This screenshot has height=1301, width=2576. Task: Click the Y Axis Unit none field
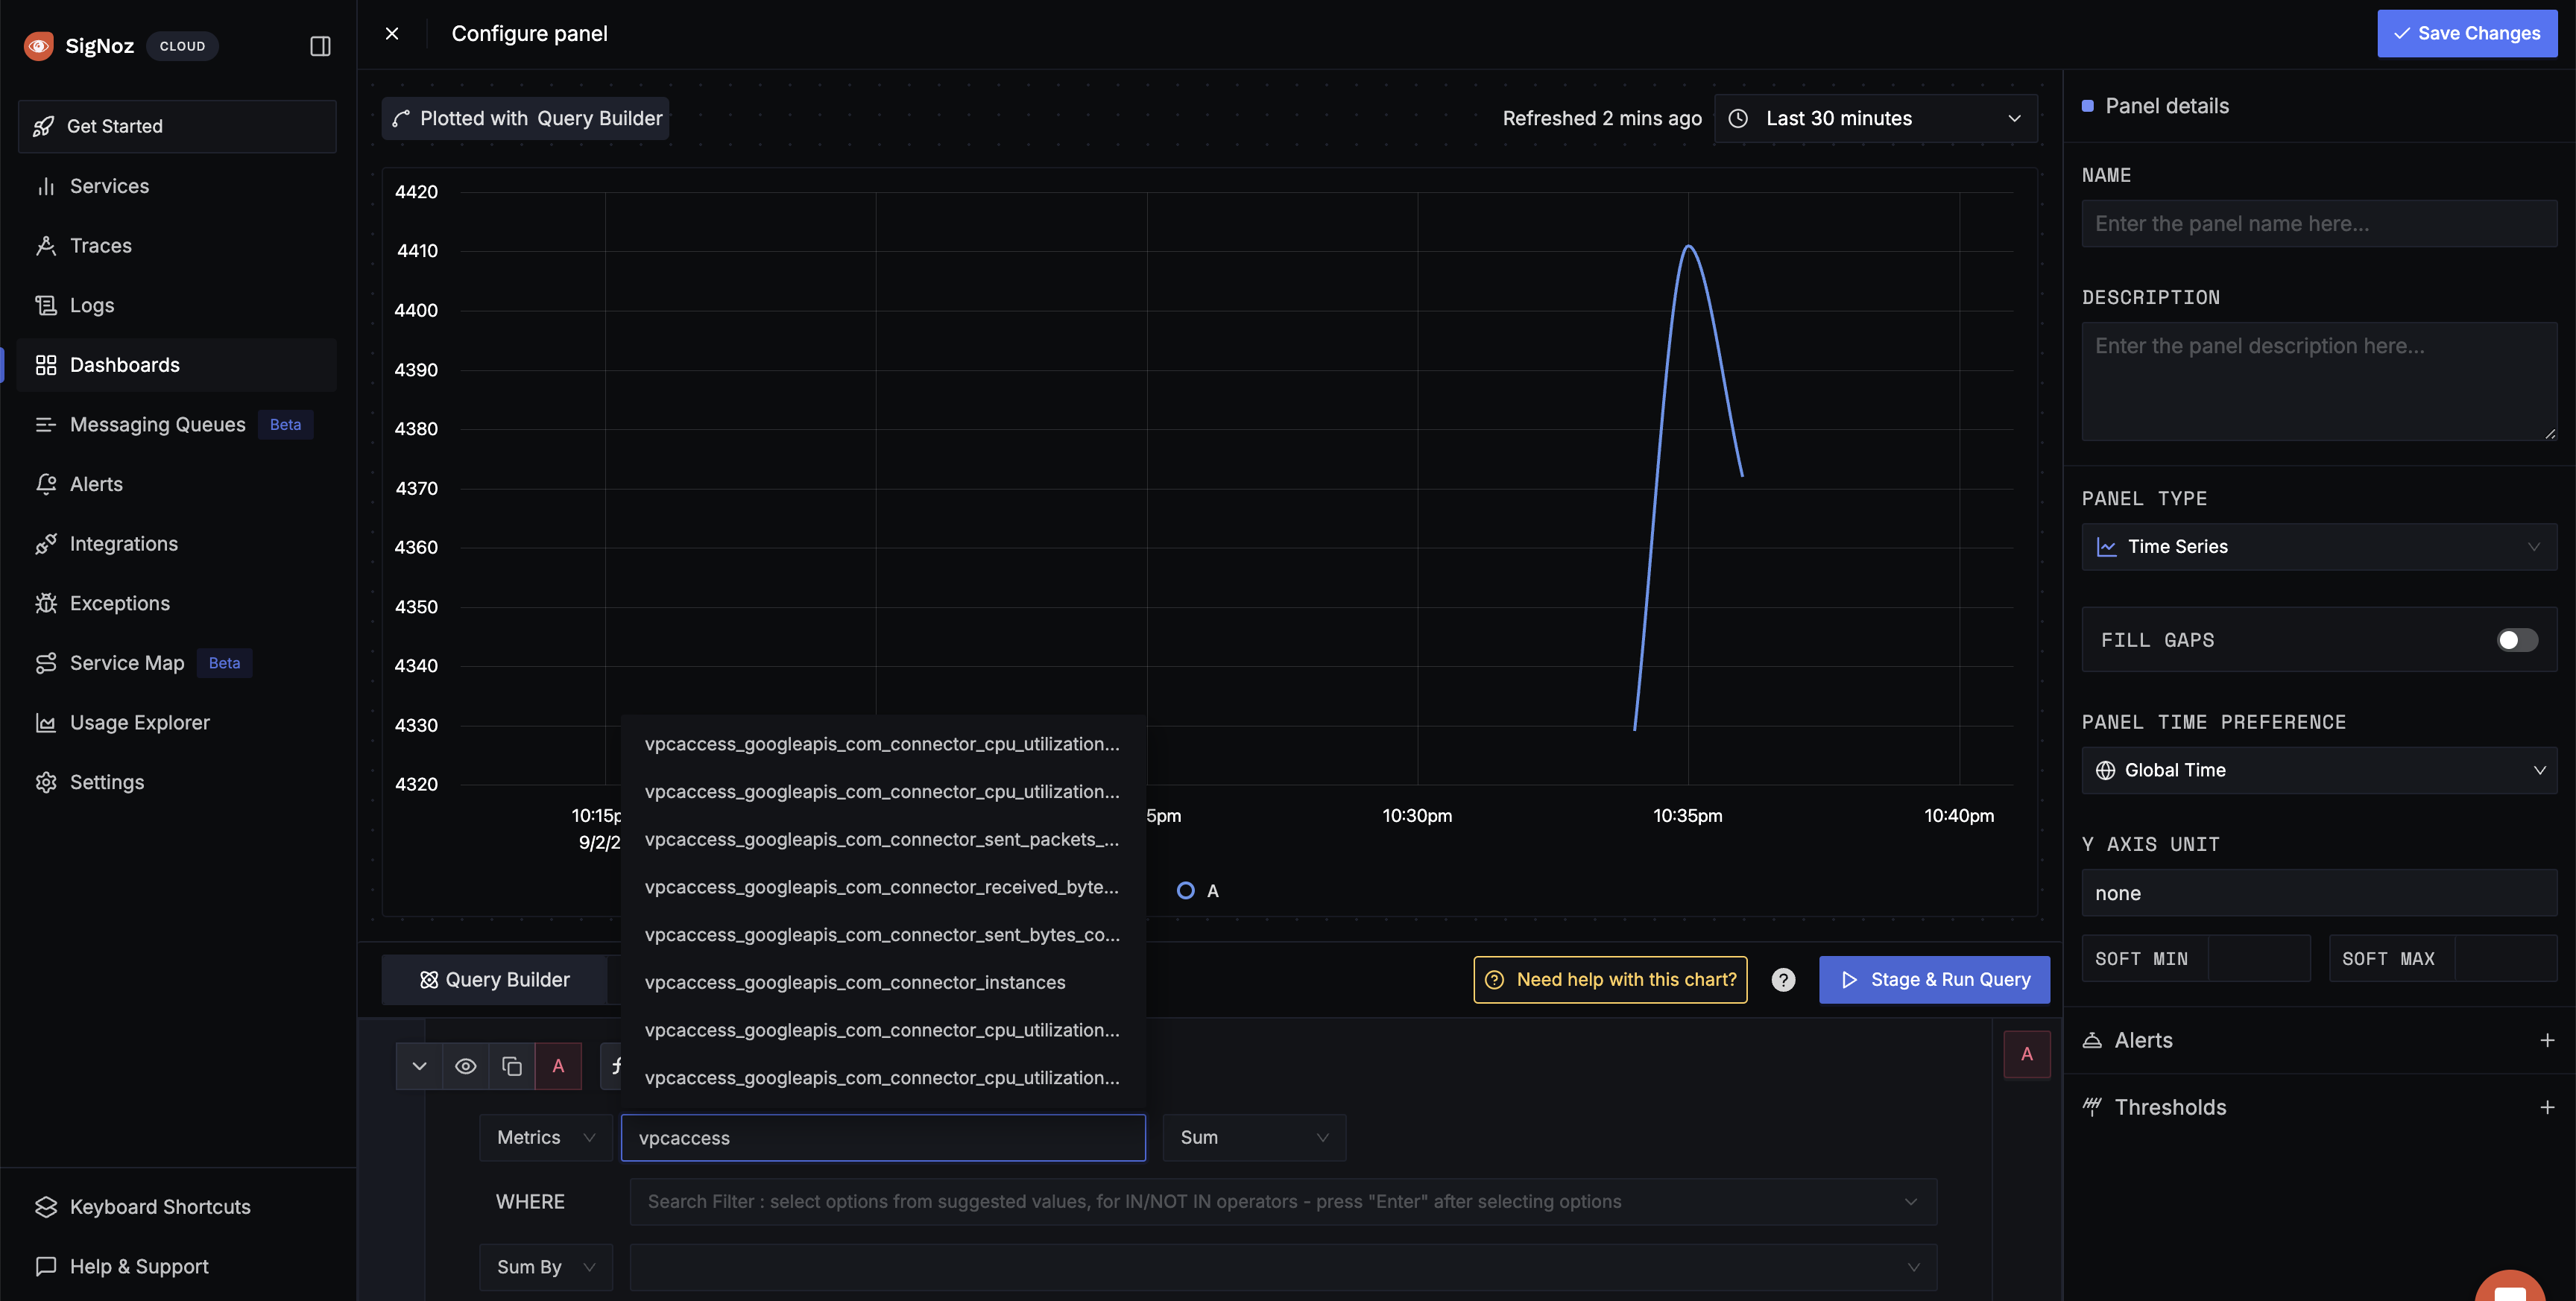[2318, 893]
